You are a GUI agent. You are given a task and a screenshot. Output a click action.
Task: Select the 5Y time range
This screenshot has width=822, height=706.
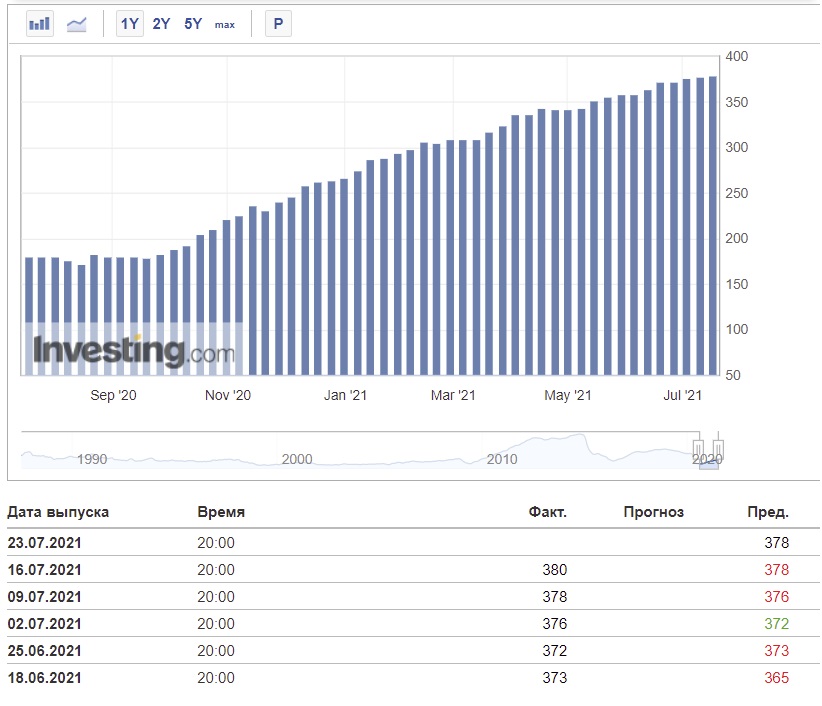[193, 24]
